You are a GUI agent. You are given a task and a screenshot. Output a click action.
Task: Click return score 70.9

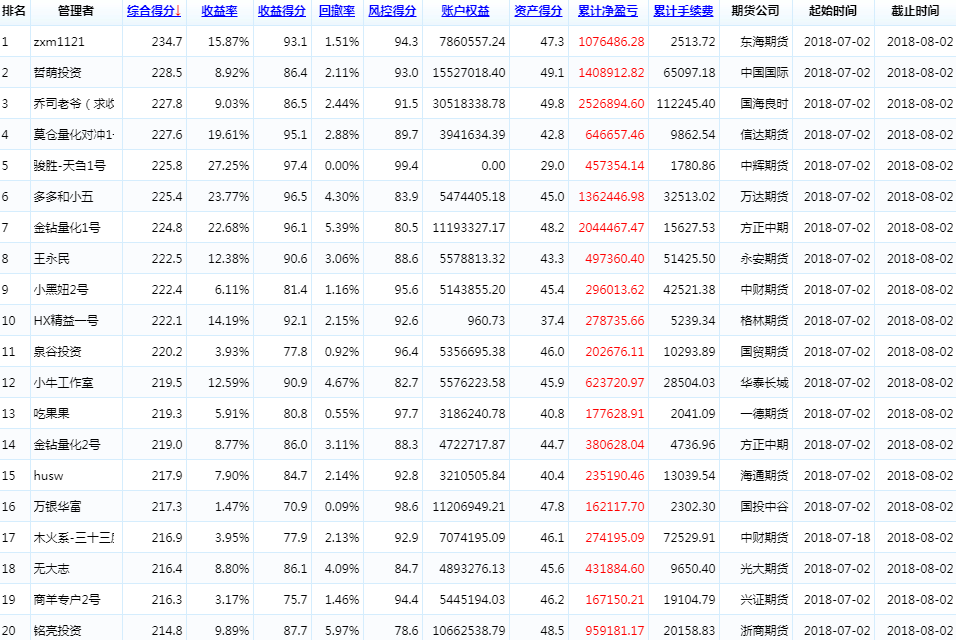click(x=295, y=507)
